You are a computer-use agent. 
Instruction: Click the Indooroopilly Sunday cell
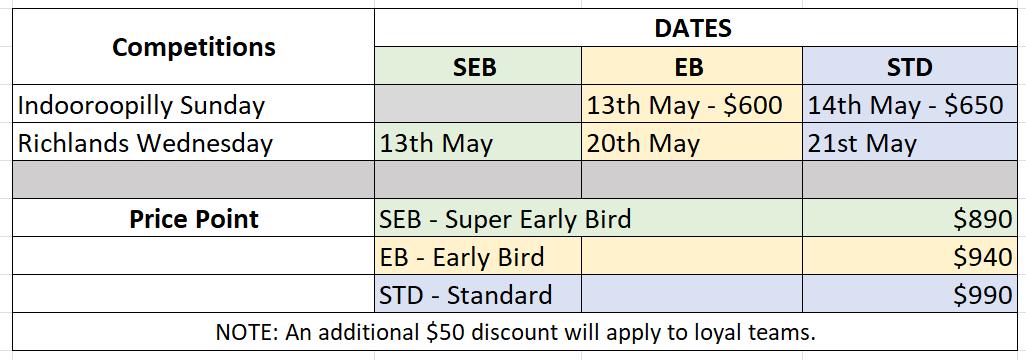(x=194, y=103)
